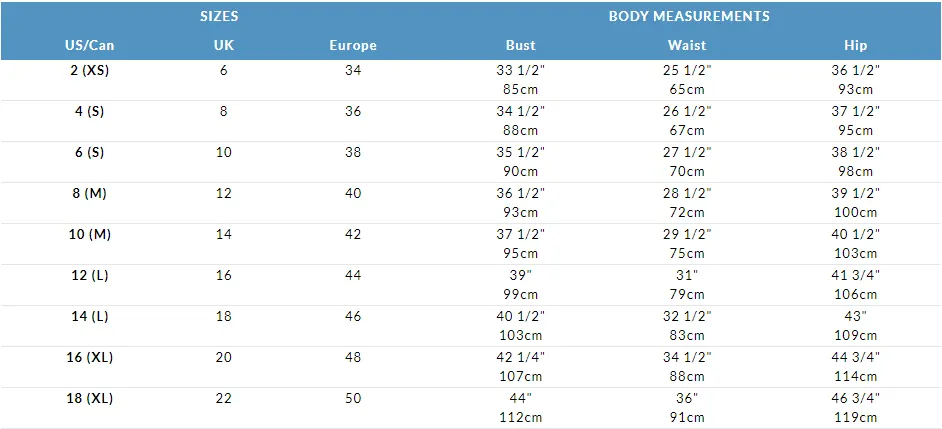The height and width of the screenshot is (429, 942).
Task: Click the 119cm hip measurement
Action: coord(855,418)
